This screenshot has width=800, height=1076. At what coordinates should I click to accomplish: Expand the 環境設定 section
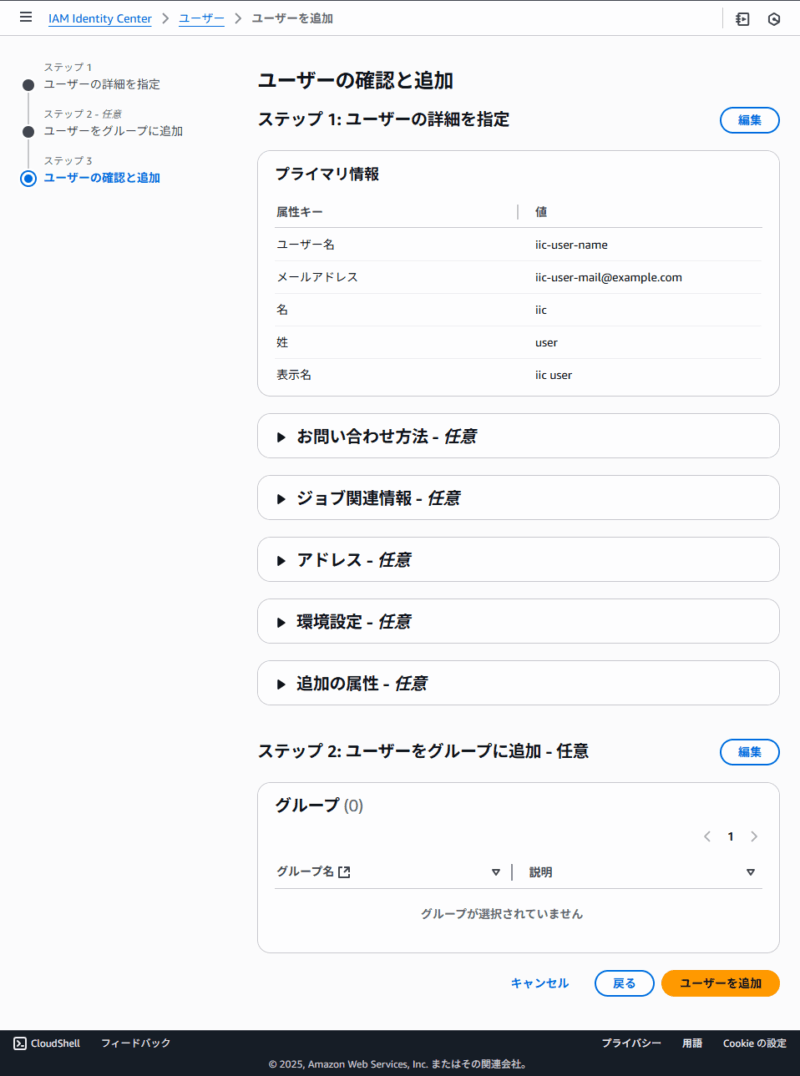[518, 622]
